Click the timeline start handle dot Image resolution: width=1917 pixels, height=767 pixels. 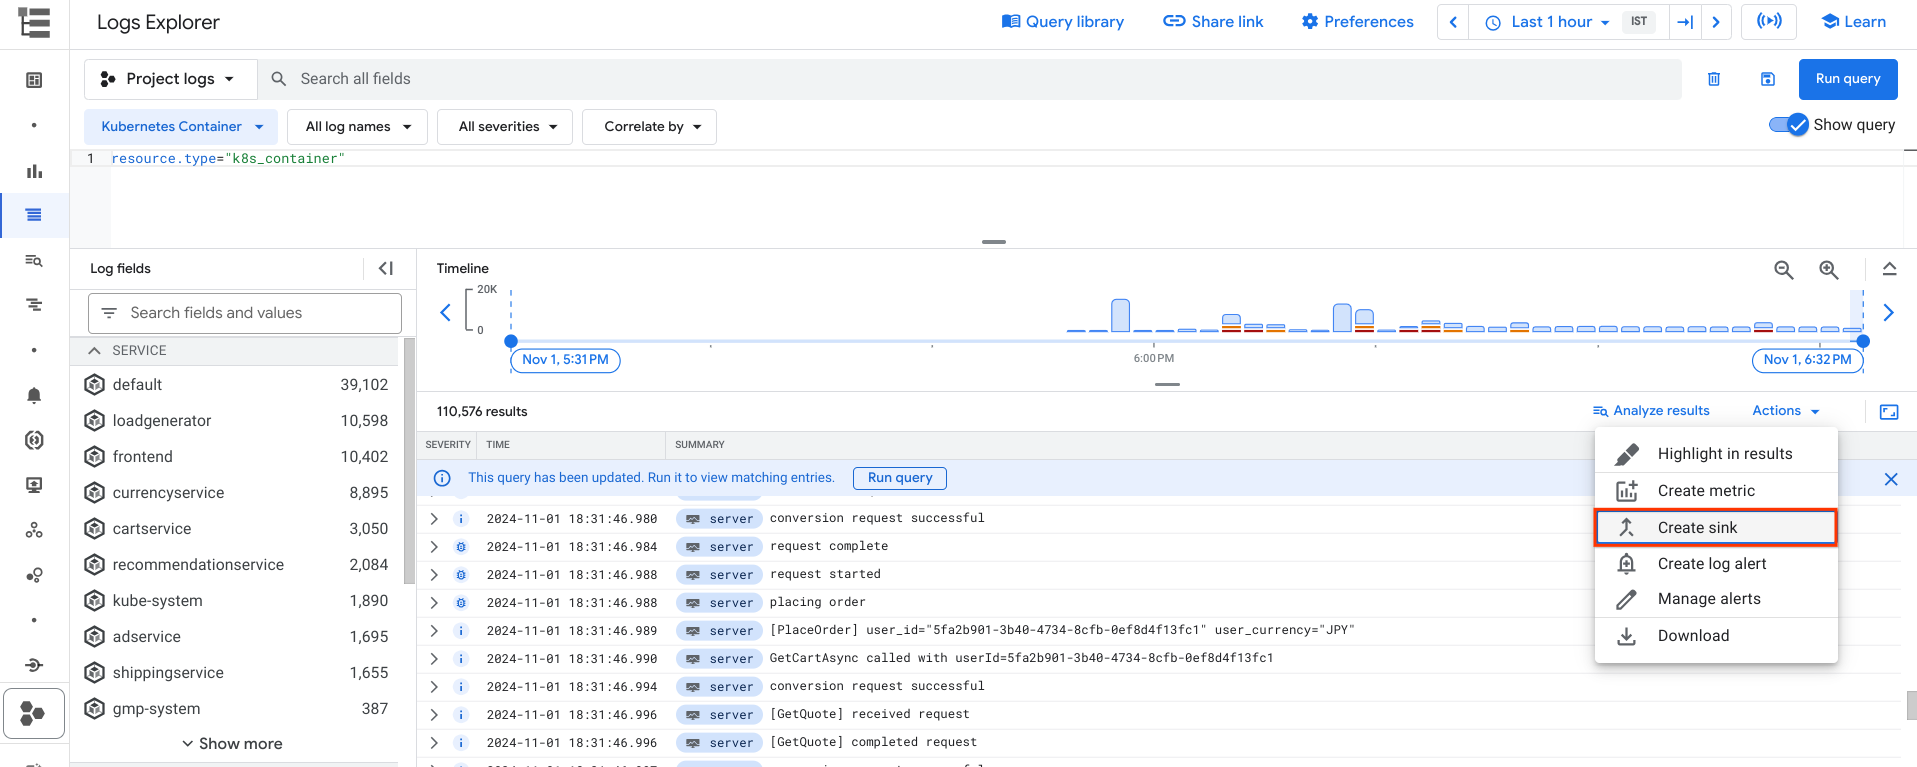click(511, 342)
